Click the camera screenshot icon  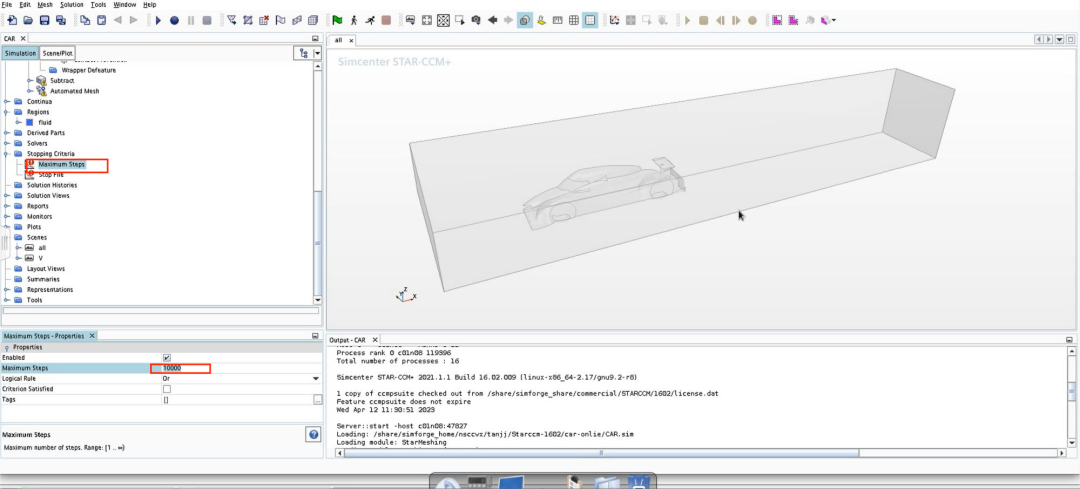point(476,21)
